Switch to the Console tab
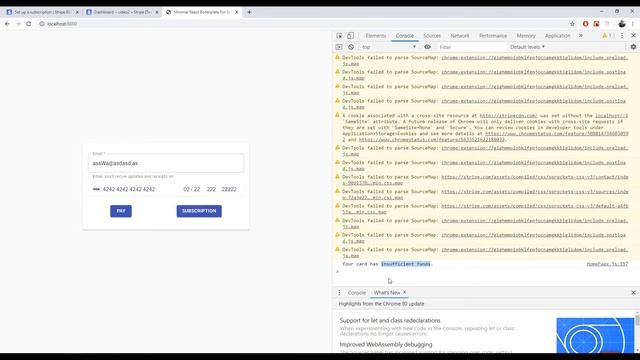Screen dimensions: 640x360 [x=404, y=36]
